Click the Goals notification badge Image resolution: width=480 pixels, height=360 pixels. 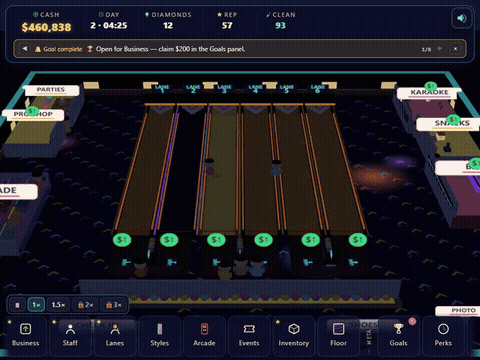point(412,321)
